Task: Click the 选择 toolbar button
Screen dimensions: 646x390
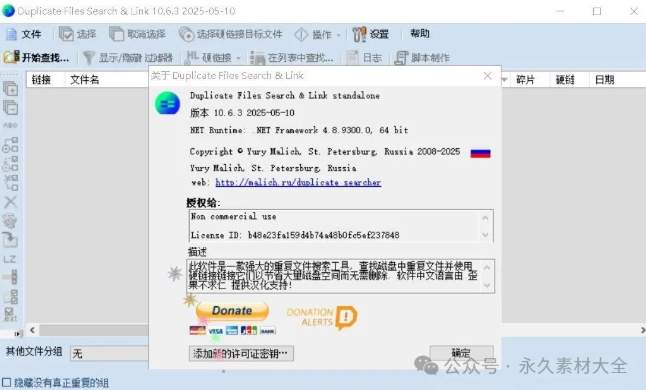Action: point(78,34)
